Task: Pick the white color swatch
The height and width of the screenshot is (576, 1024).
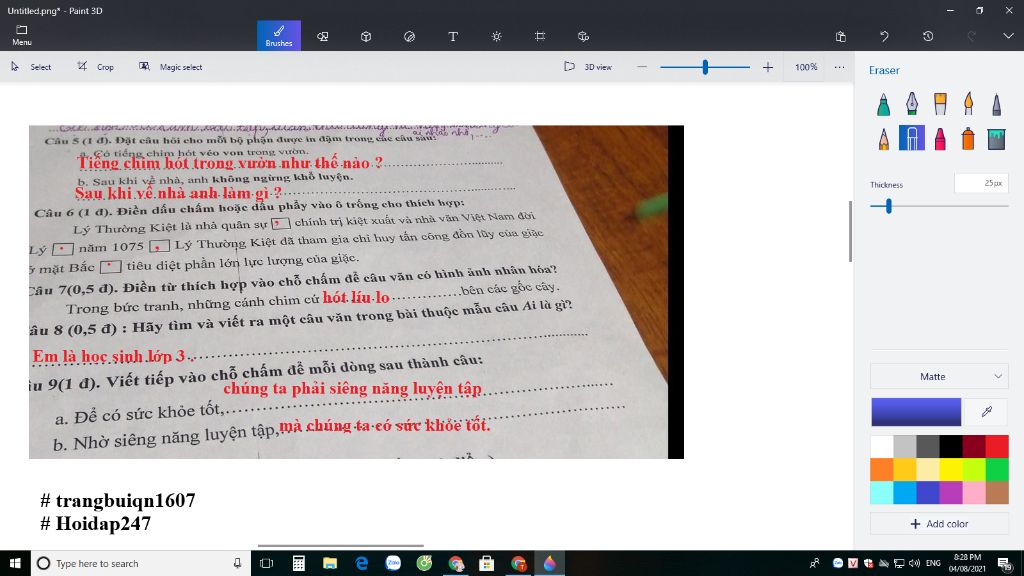Action: [882, 447]
